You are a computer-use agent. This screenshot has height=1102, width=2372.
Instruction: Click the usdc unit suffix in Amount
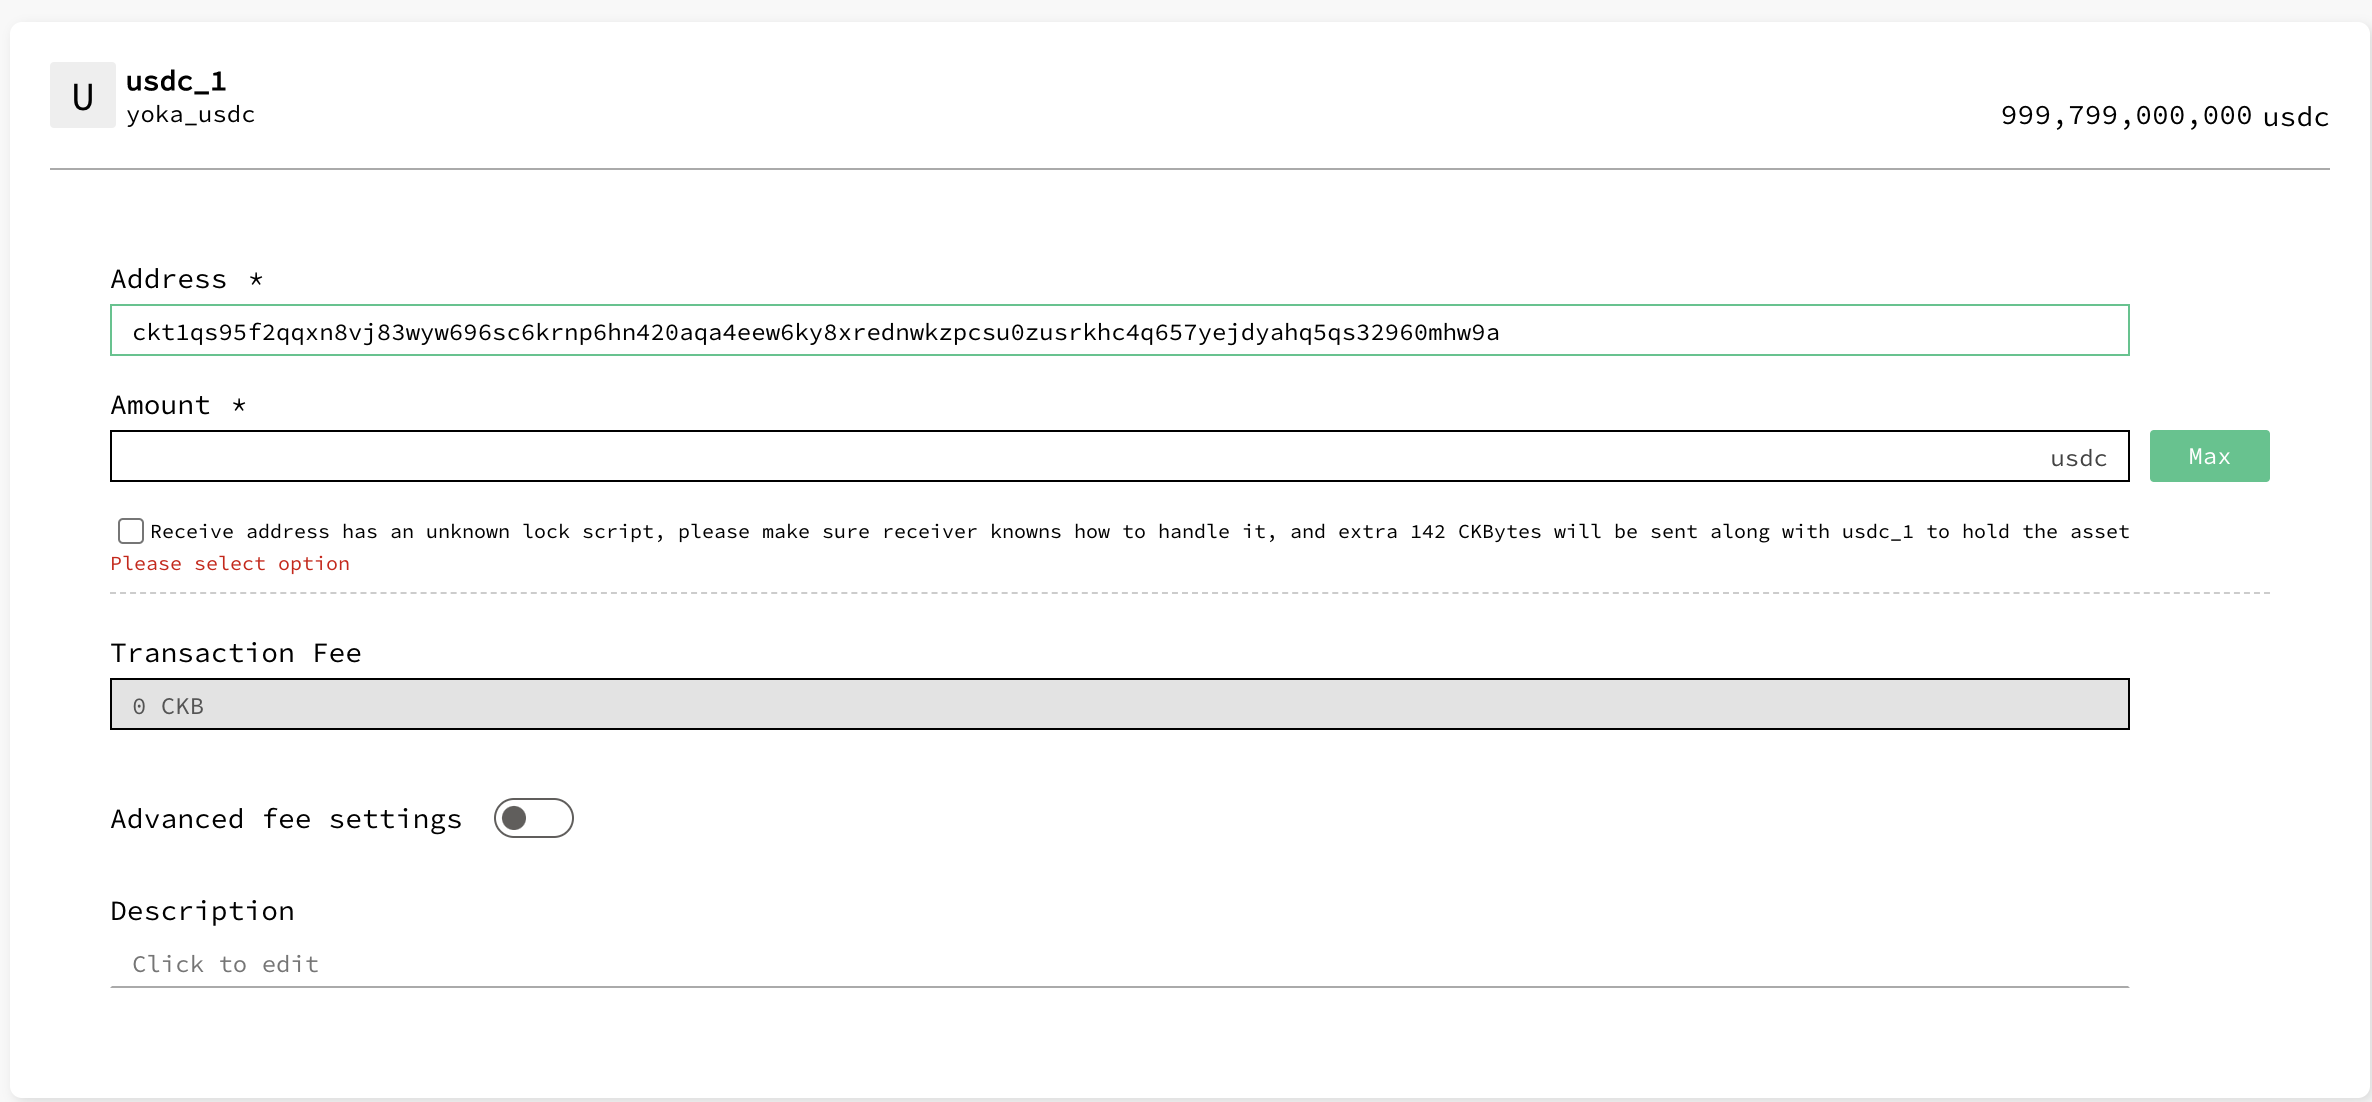point(2078,458)
